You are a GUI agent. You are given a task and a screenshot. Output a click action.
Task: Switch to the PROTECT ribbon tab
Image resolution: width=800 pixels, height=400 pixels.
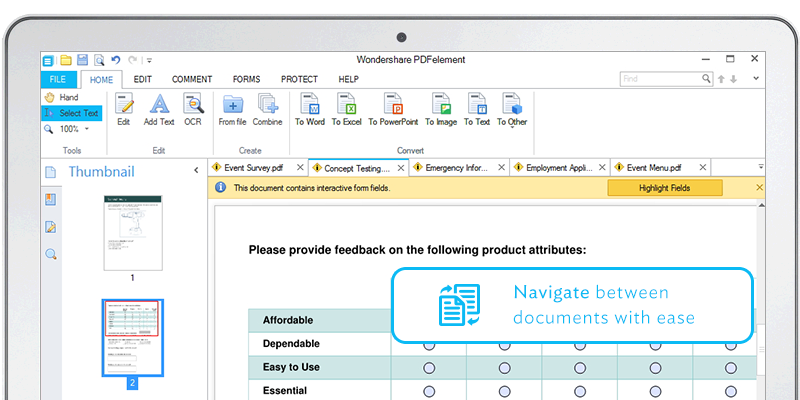[299, 79]
